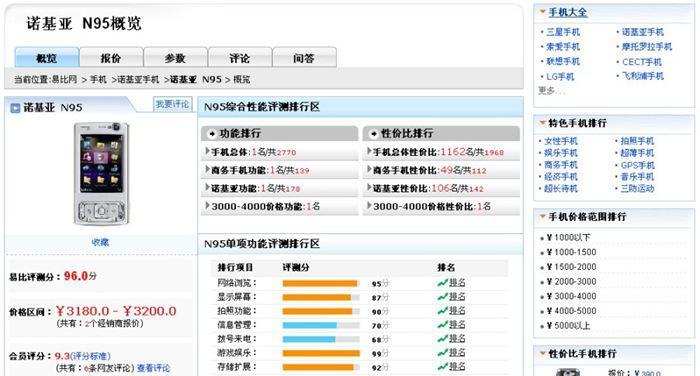Click the green trend icon in 存储扩展 row
The width and height of the screenshot is (700, 376).
(x=442, y=367)
